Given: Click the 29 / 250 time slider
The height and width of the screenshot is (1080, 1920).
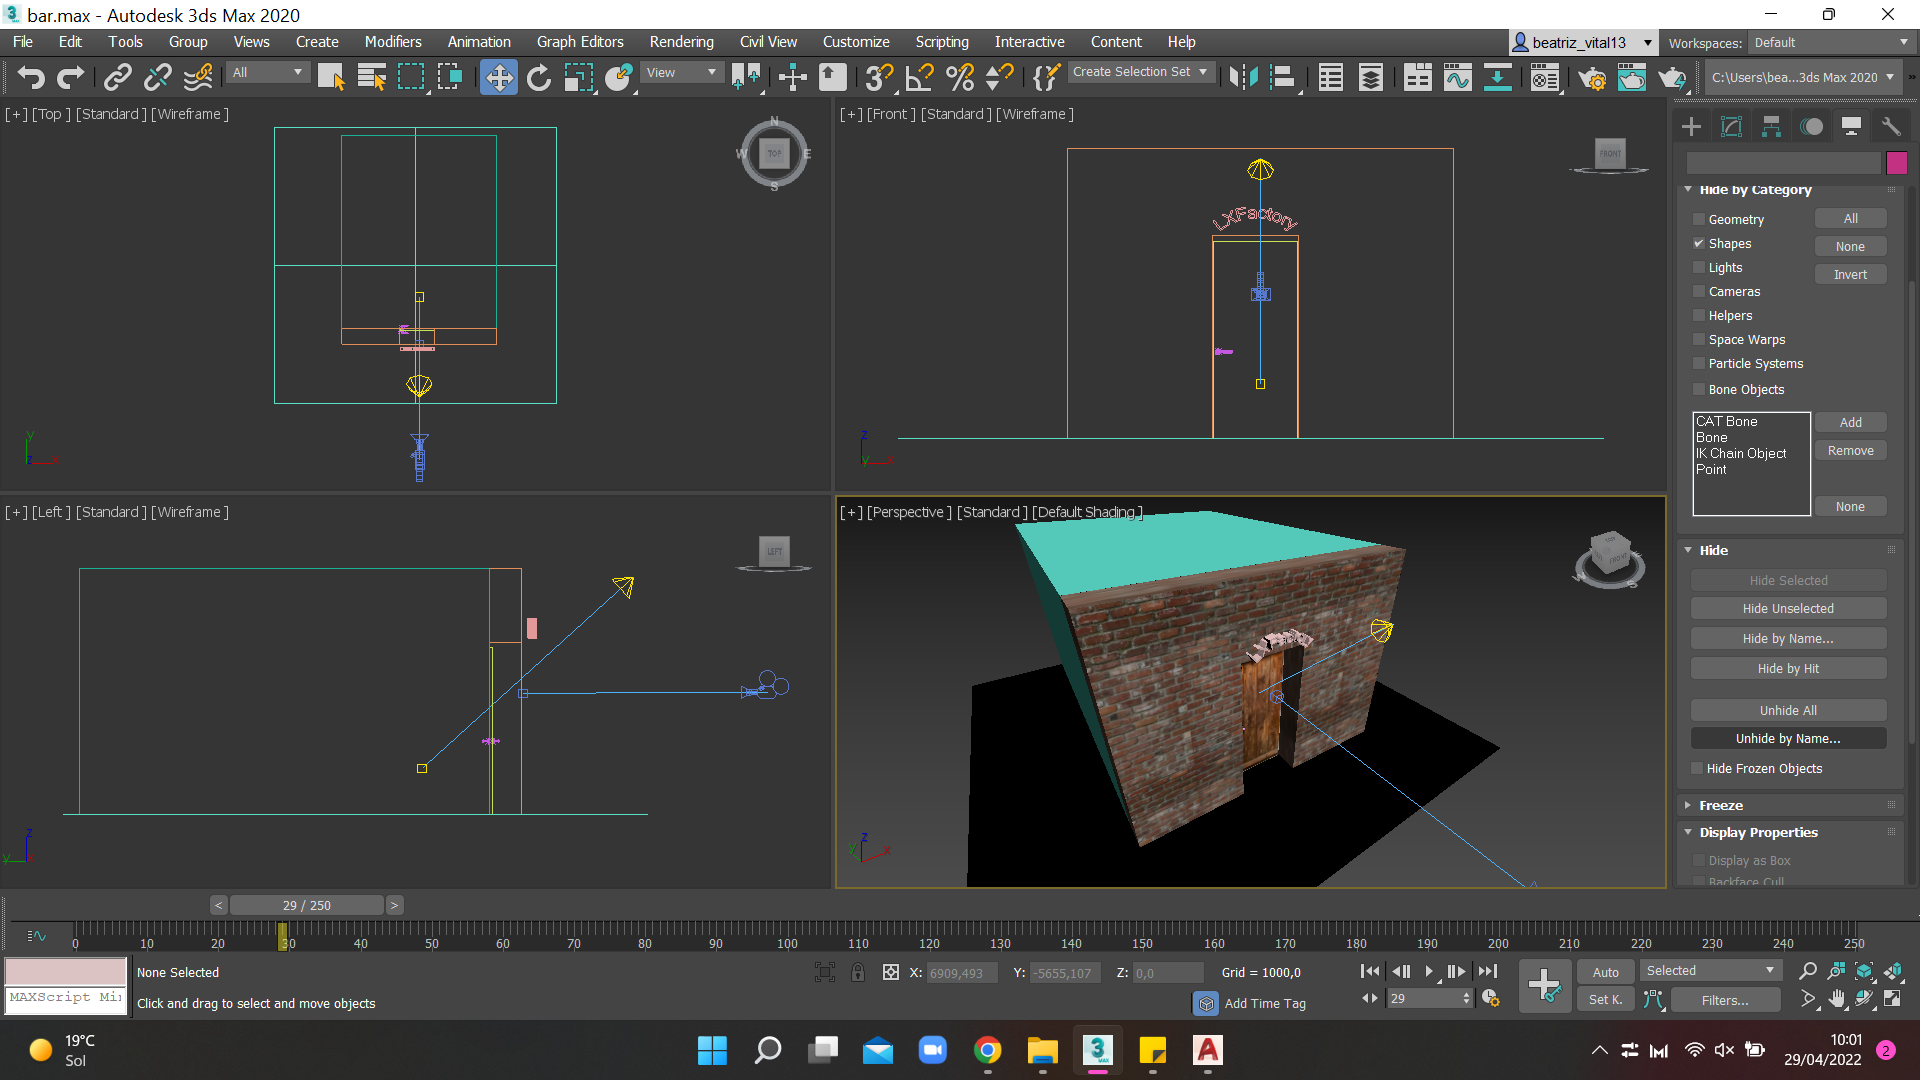Looking at the screenshot, I should (306, 905).
